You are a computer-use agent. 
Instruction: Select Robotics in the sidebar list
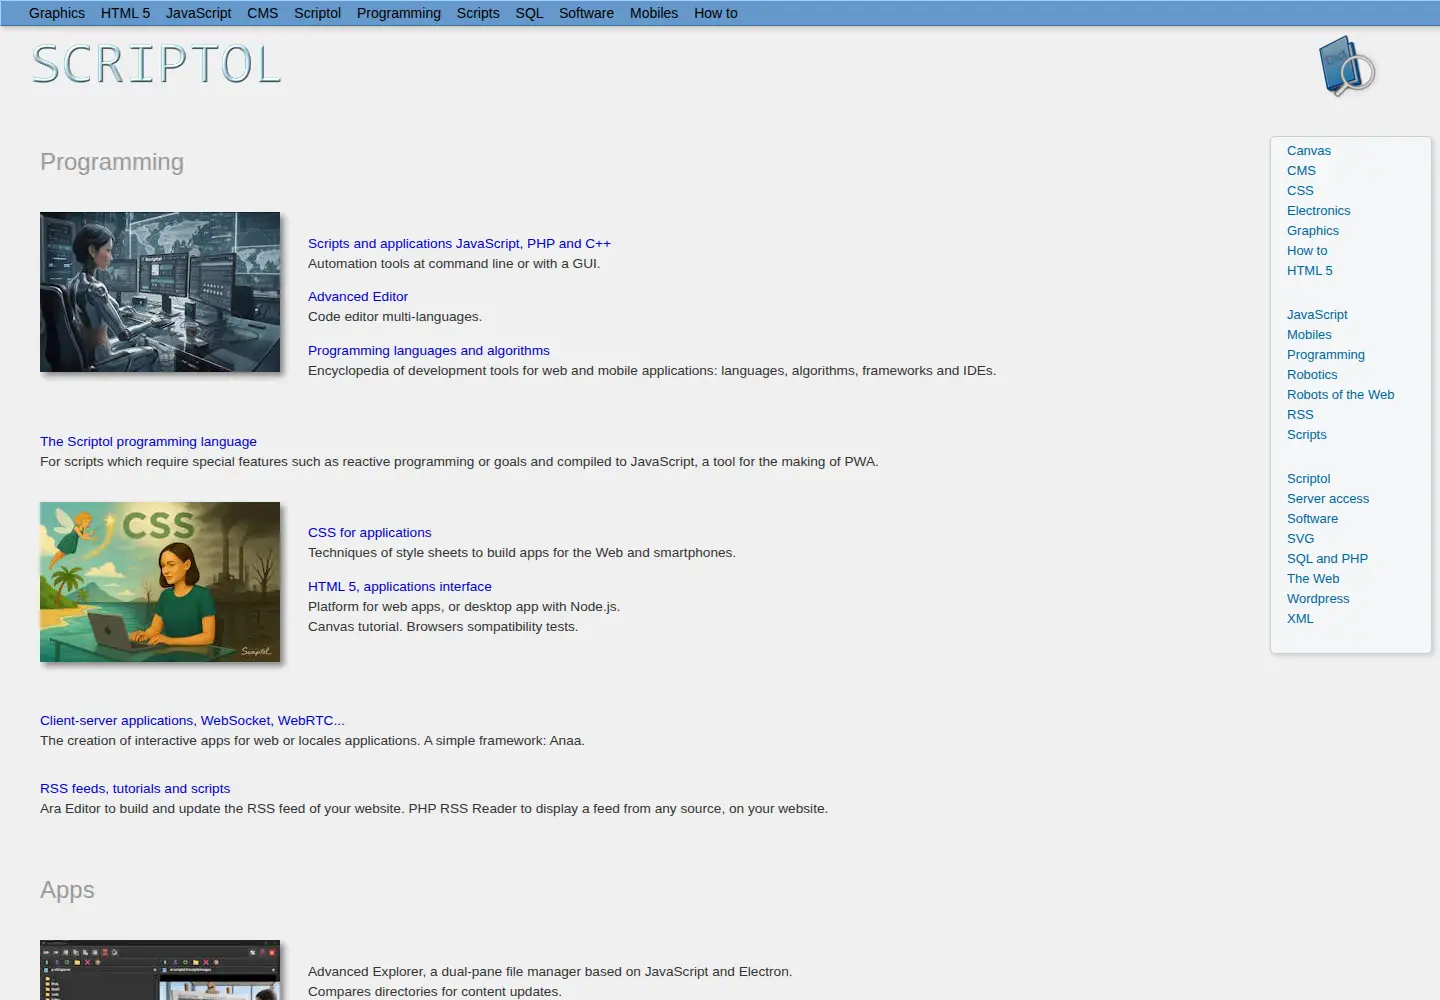coord(1312,374)
